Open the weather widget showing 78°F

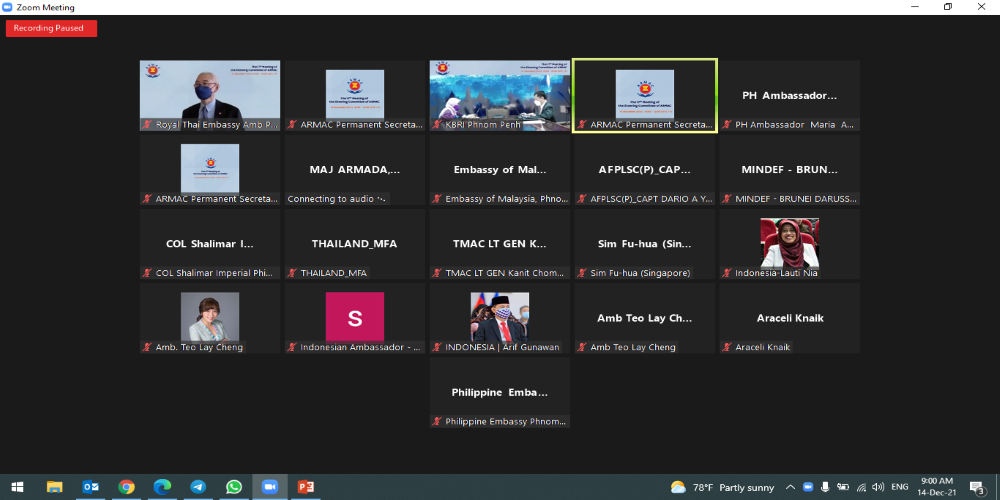[x=723, y=487]
